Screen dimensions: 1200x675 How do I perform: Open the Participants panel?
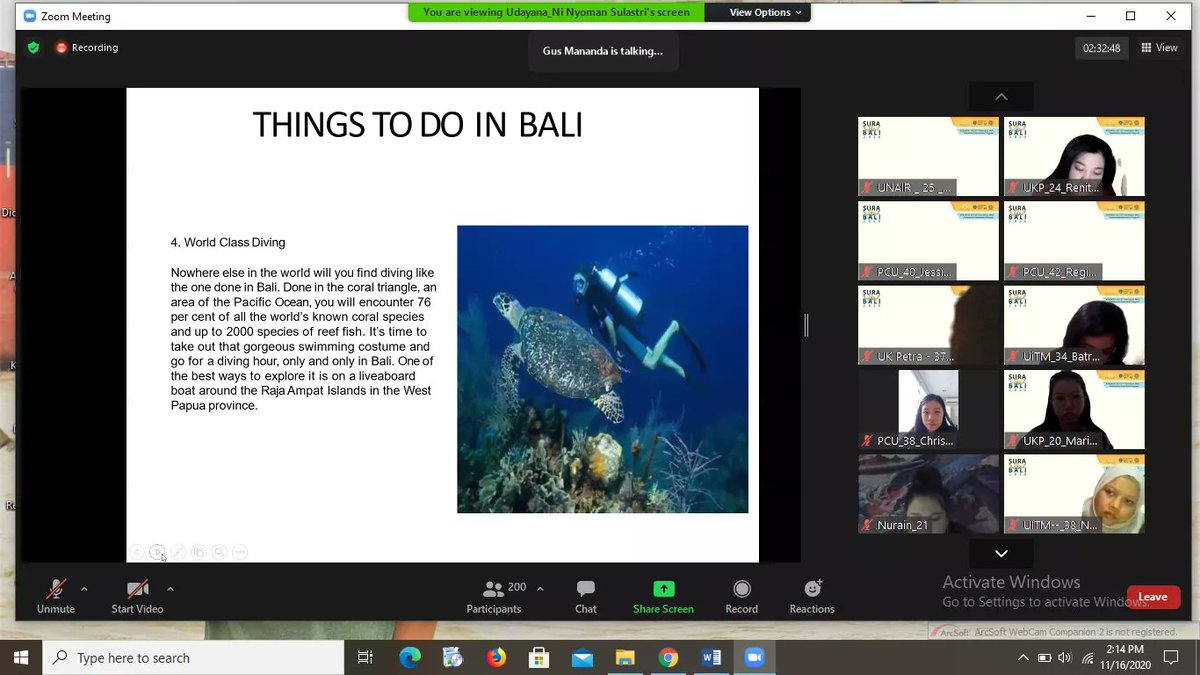493,597
